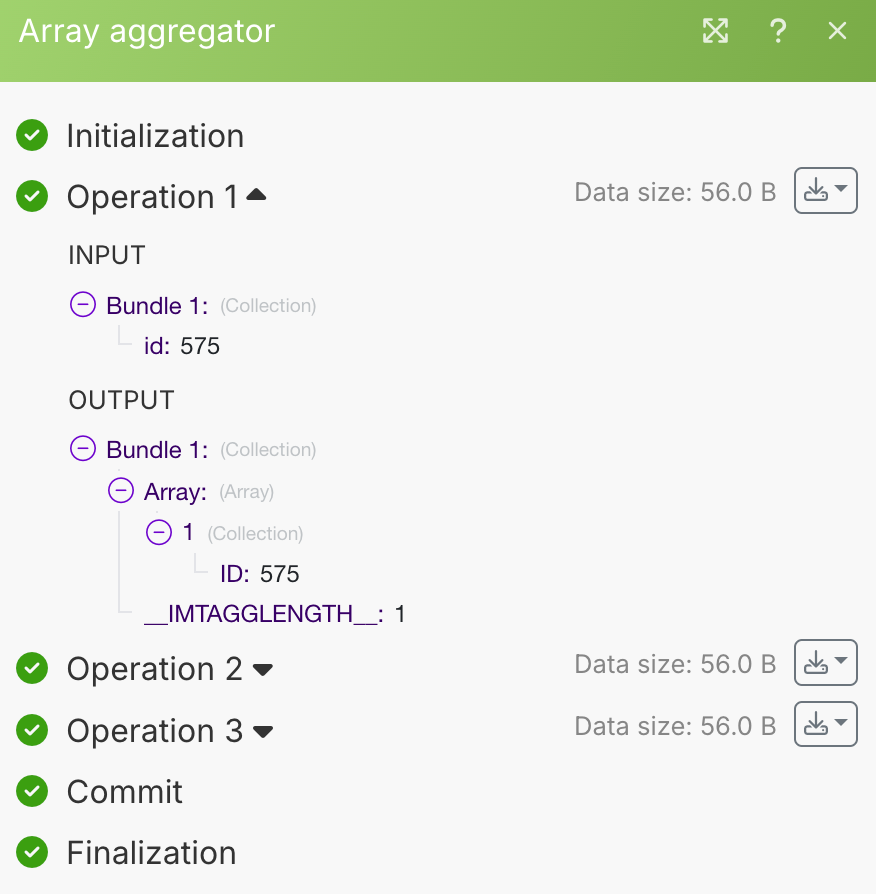
Task: Collapse array item 1 collection
Action: click(159, 533)
